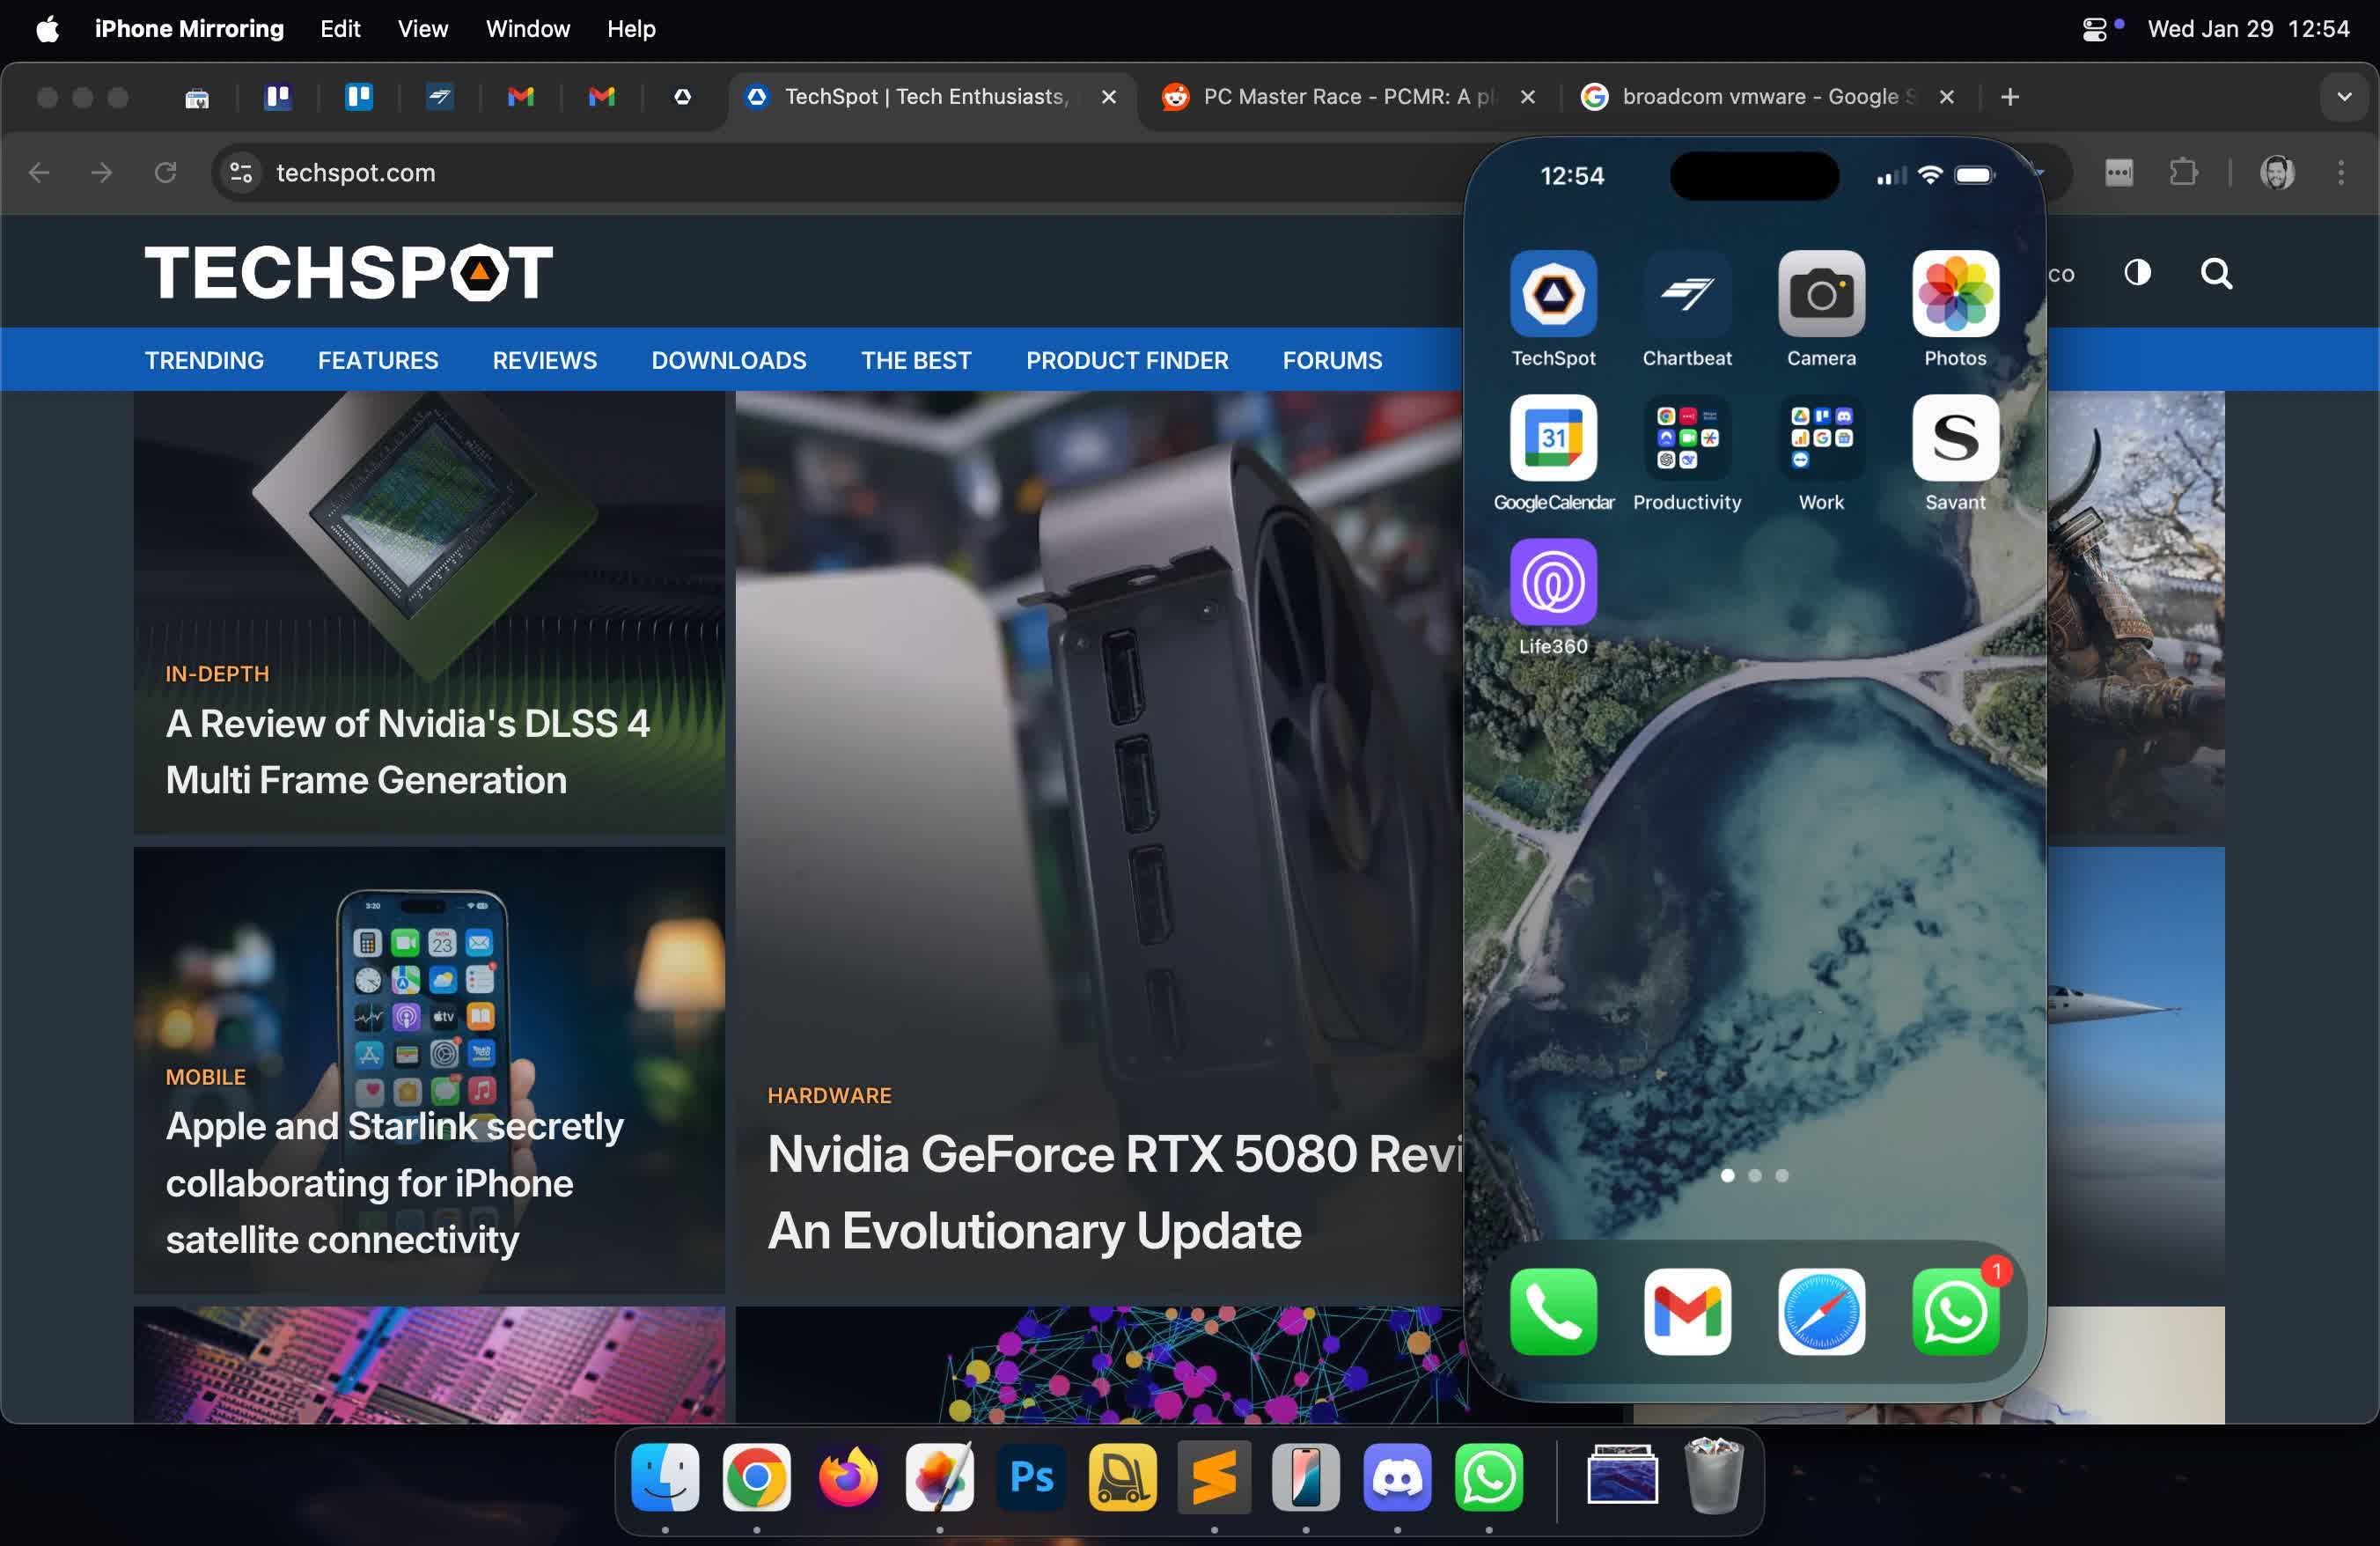Launch Photoshop from the Dock

point(1031,1477)
